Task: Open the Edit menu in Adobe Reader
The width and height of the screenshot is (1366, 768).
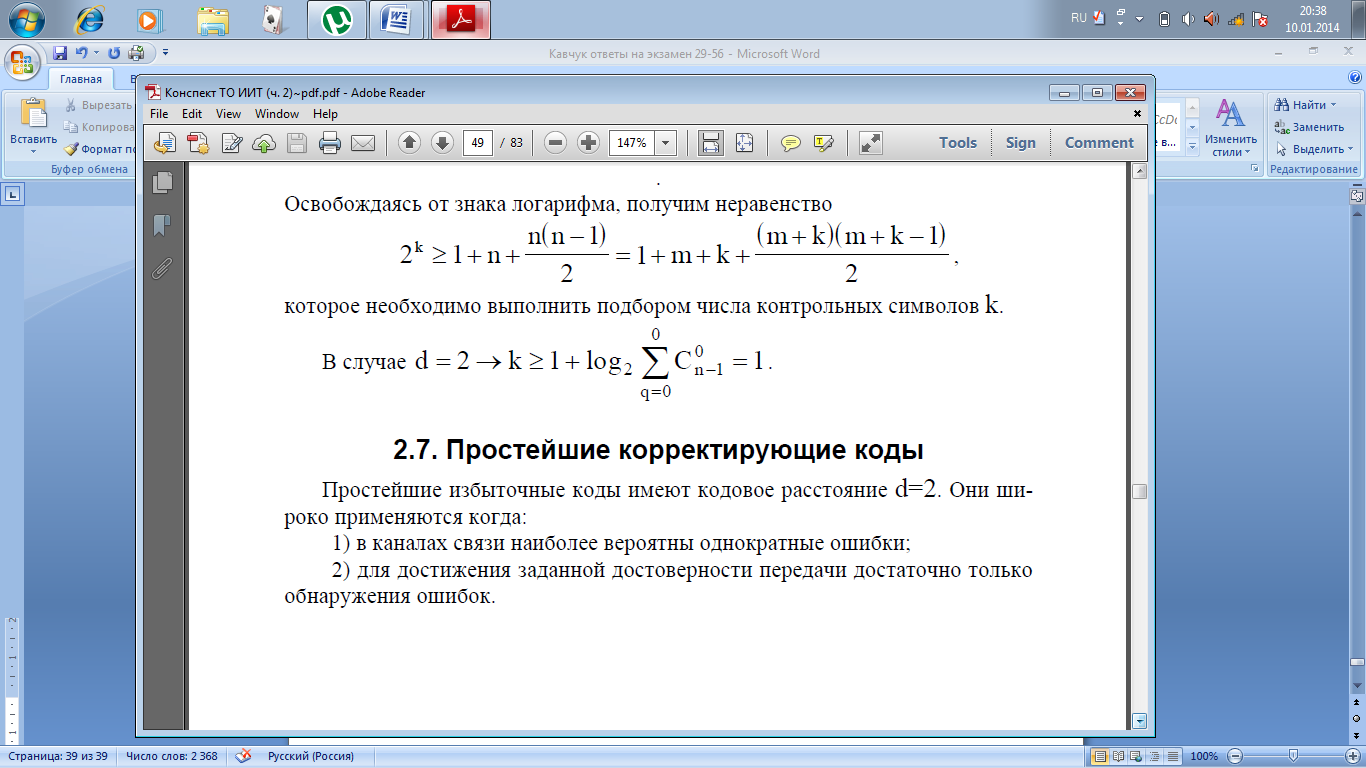Action: coord(192,114)
